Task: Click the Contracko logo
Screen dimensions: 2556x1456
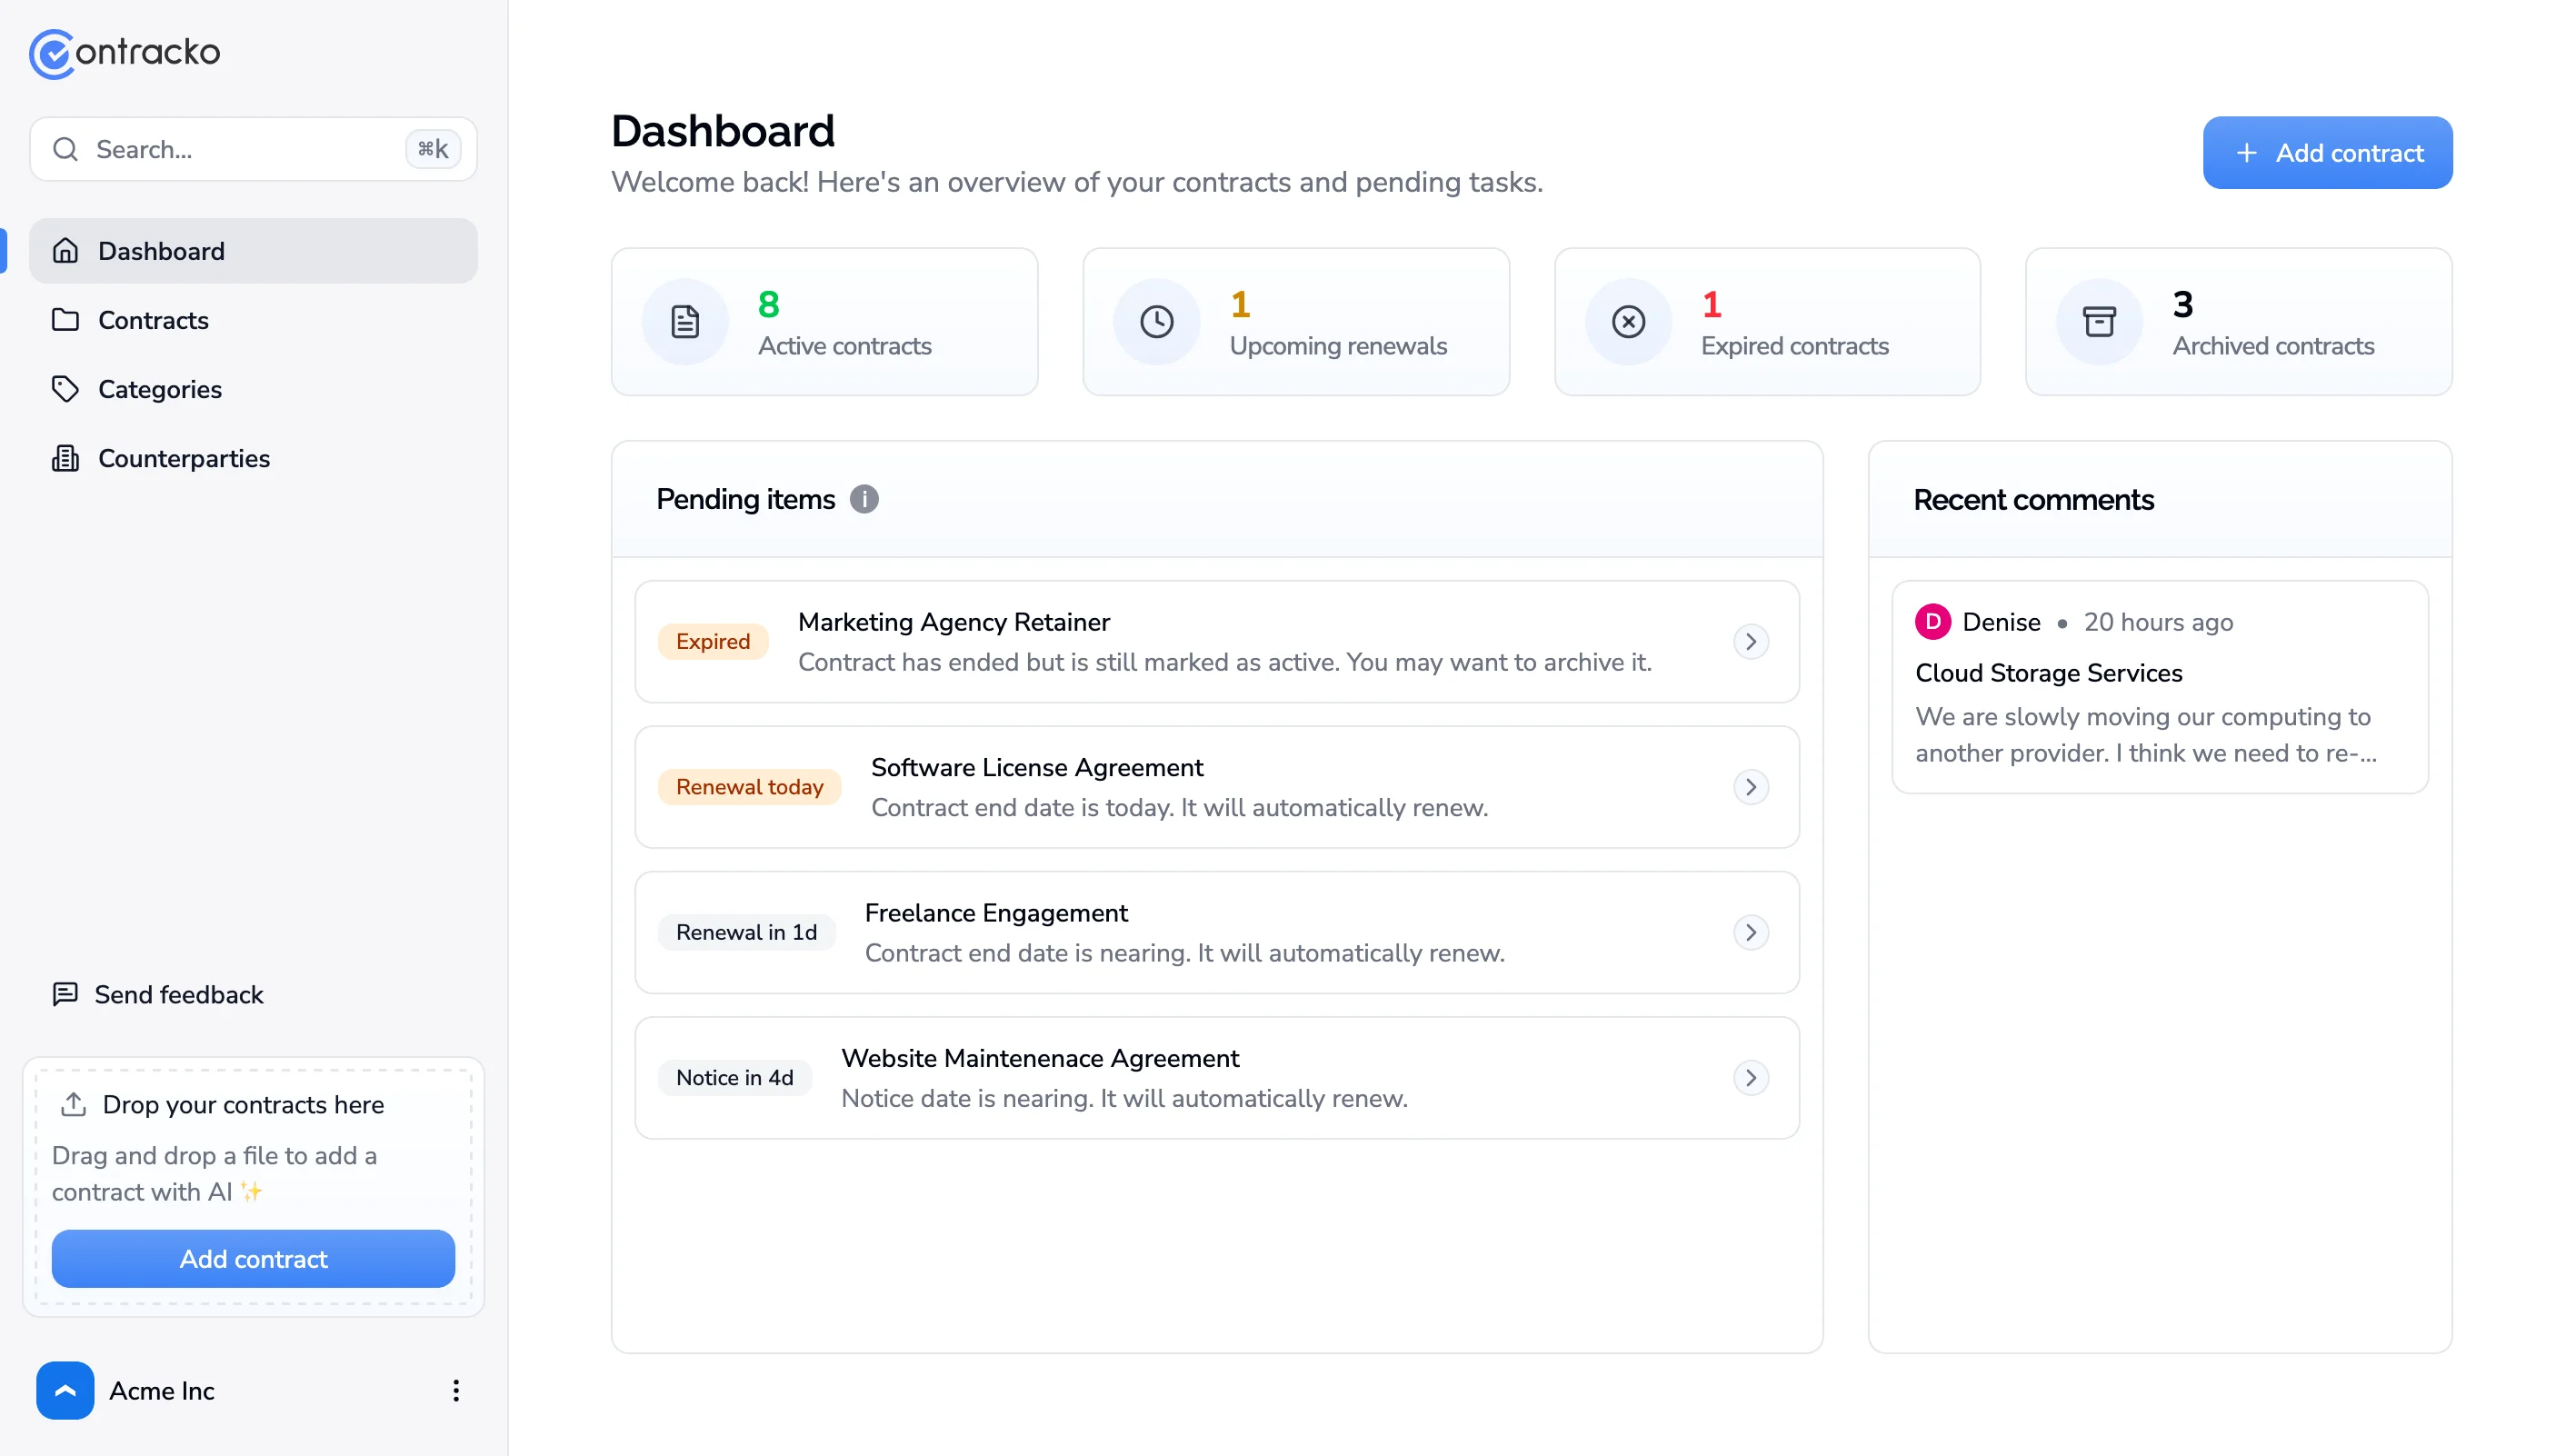Action: [x=124, y=53]
